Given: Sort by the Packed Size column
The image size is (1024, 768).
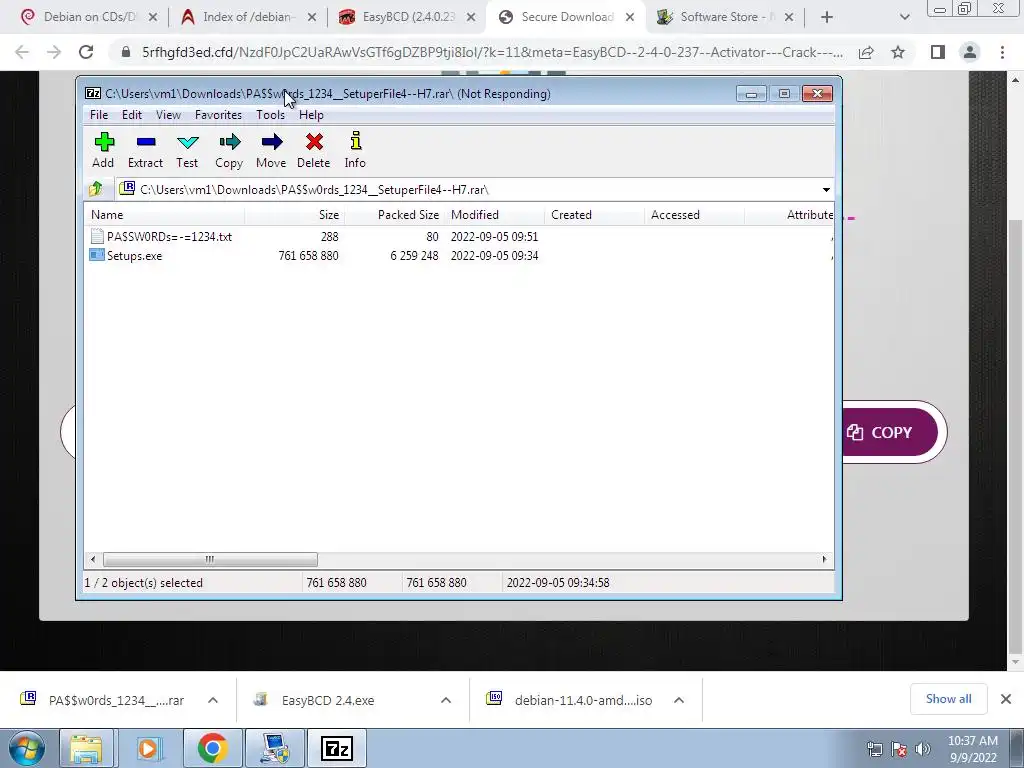Looking at the screenshot, I should coord(394,215).
